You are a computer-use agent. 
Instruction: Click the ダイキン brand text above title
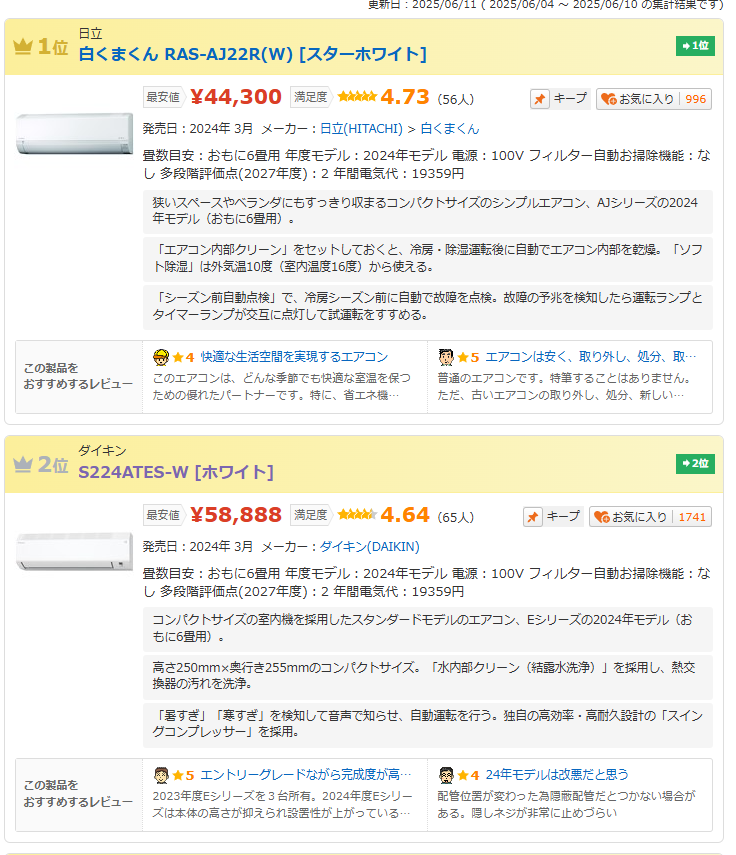(x=102, y=451)
